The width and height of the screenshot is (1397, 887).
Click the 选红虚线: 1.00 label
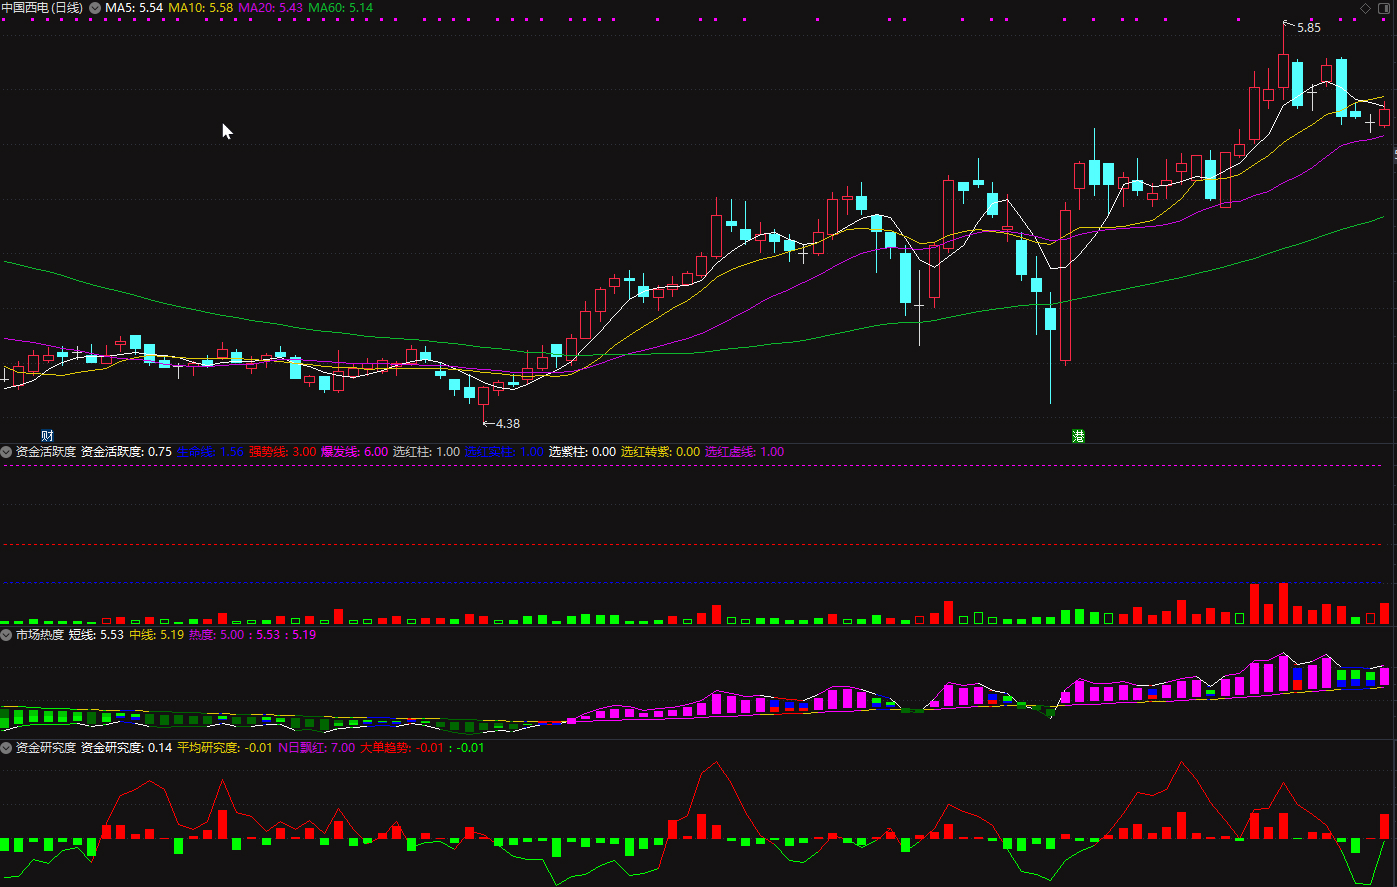tap(745, 452)
